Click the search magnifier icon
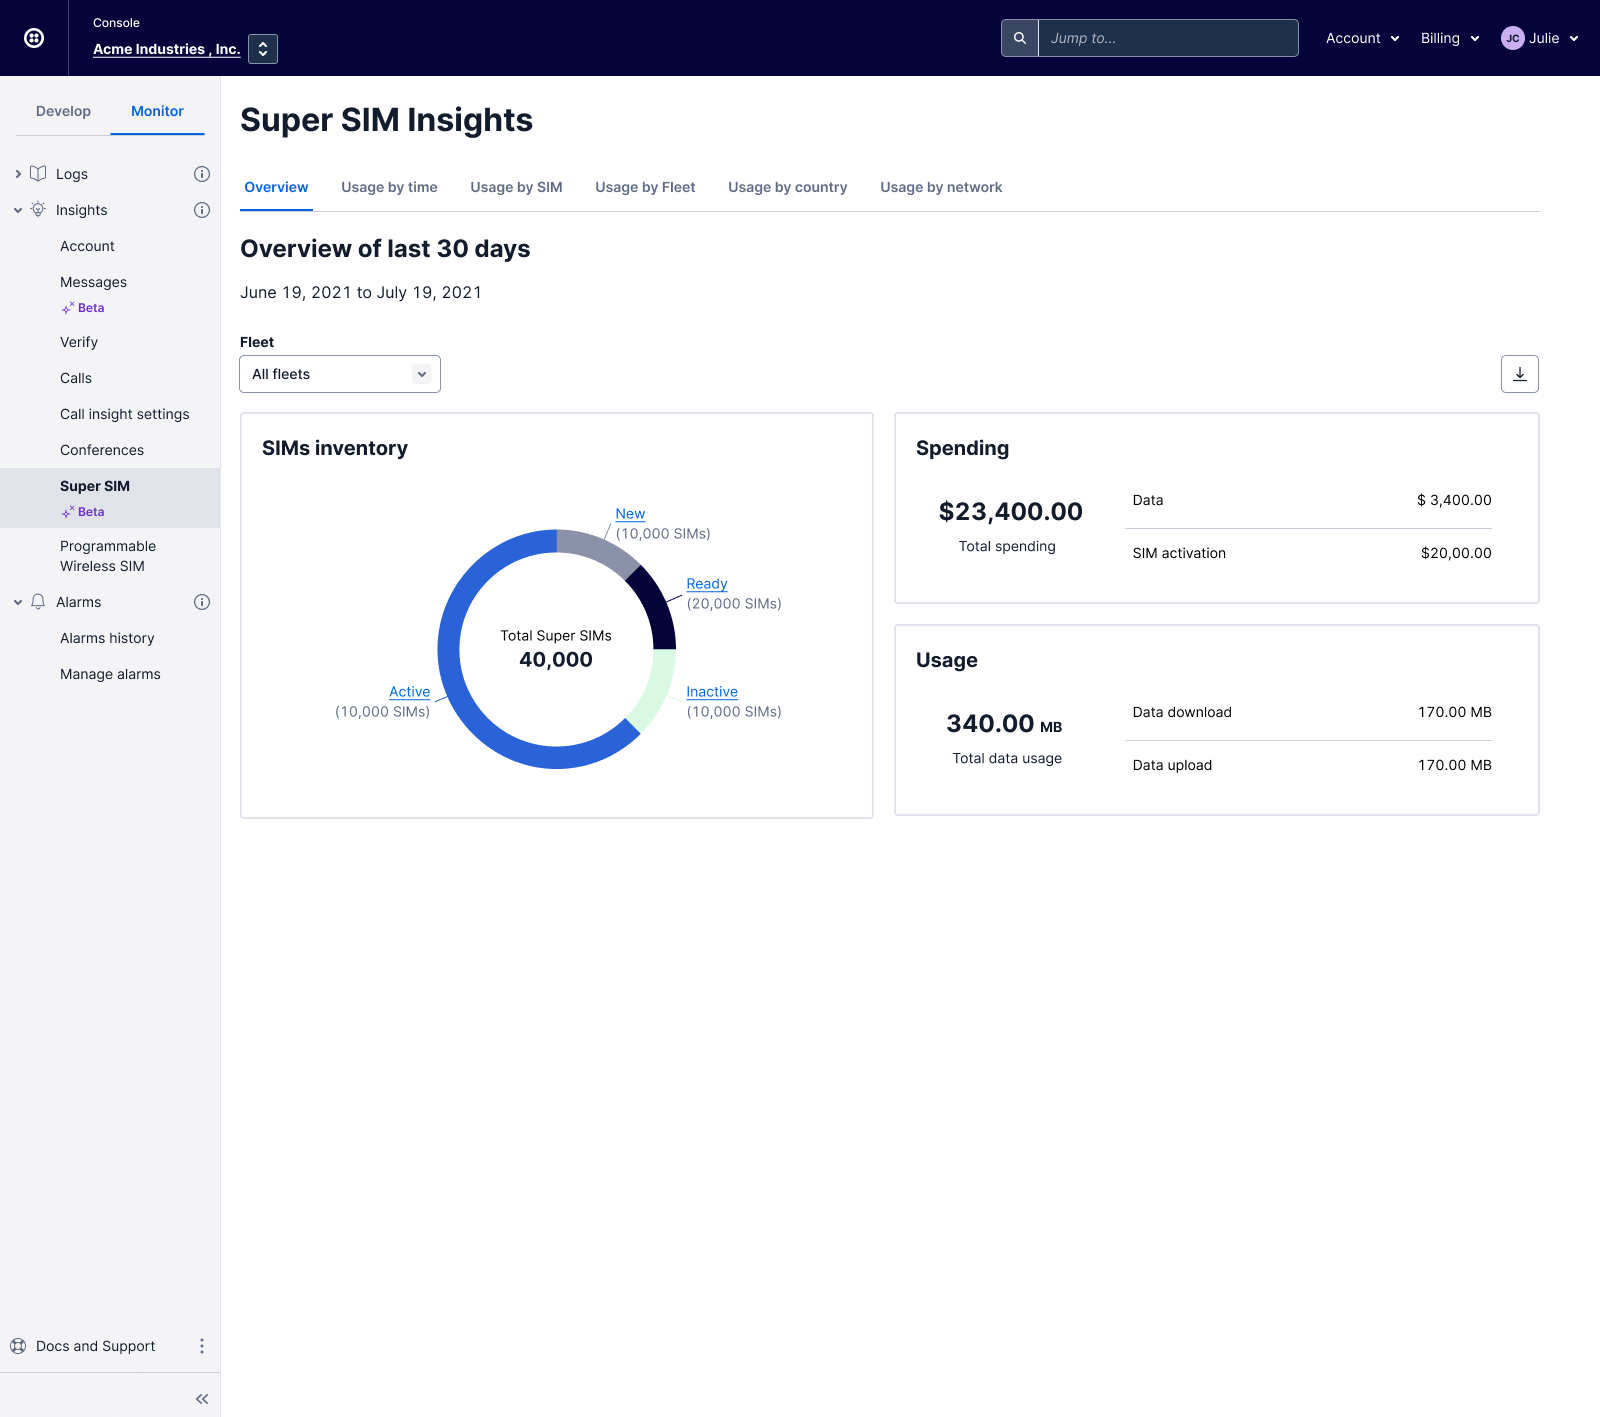This screenshot has height=1417, width=1600. (1020, 38)
